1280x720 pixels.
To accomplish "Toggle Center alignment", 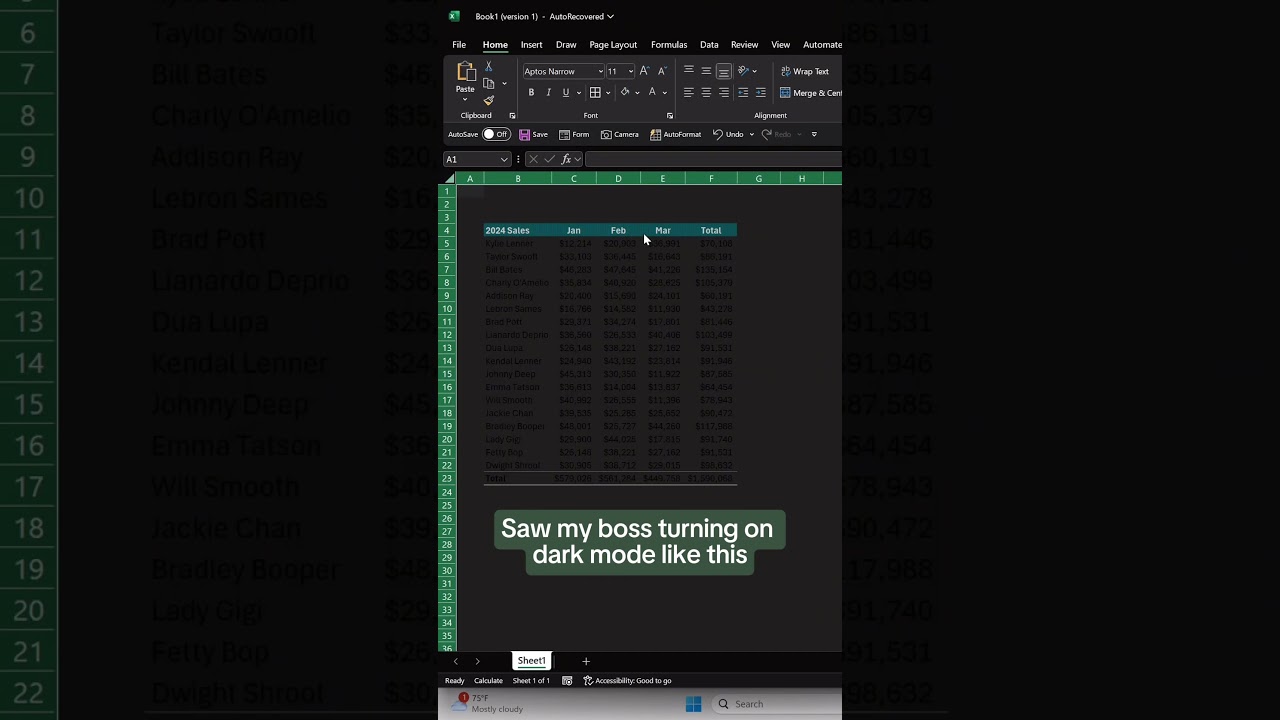I will click(706, 92).
